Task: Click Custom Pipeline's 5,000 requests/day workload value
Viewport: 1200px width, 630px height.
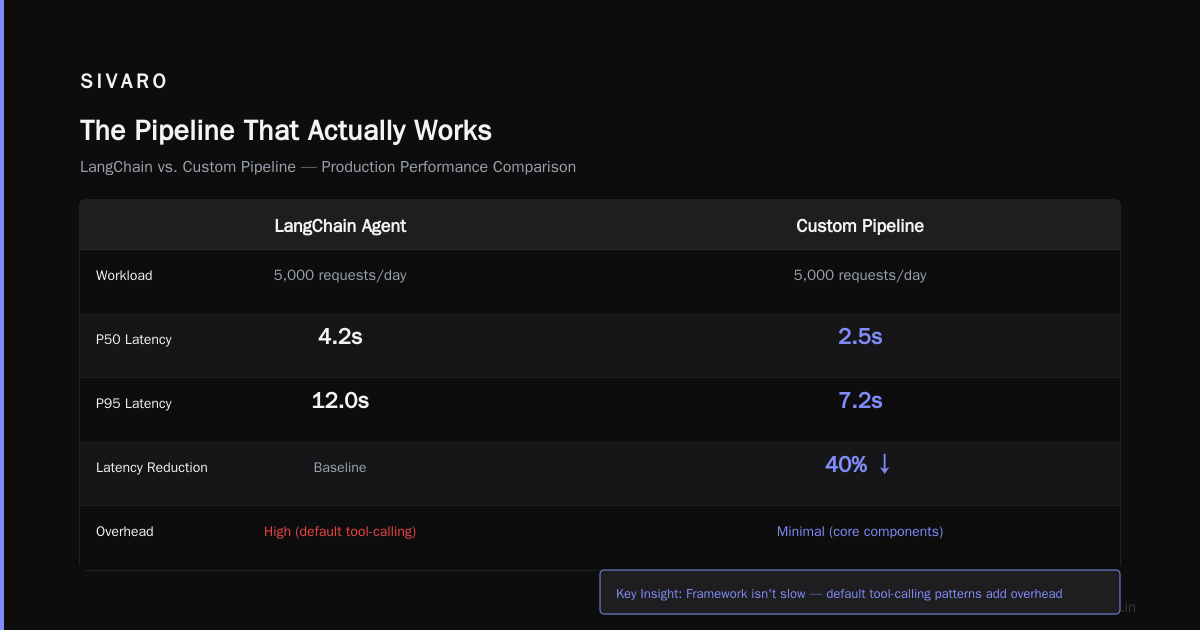Action: [x=860, y=275]
